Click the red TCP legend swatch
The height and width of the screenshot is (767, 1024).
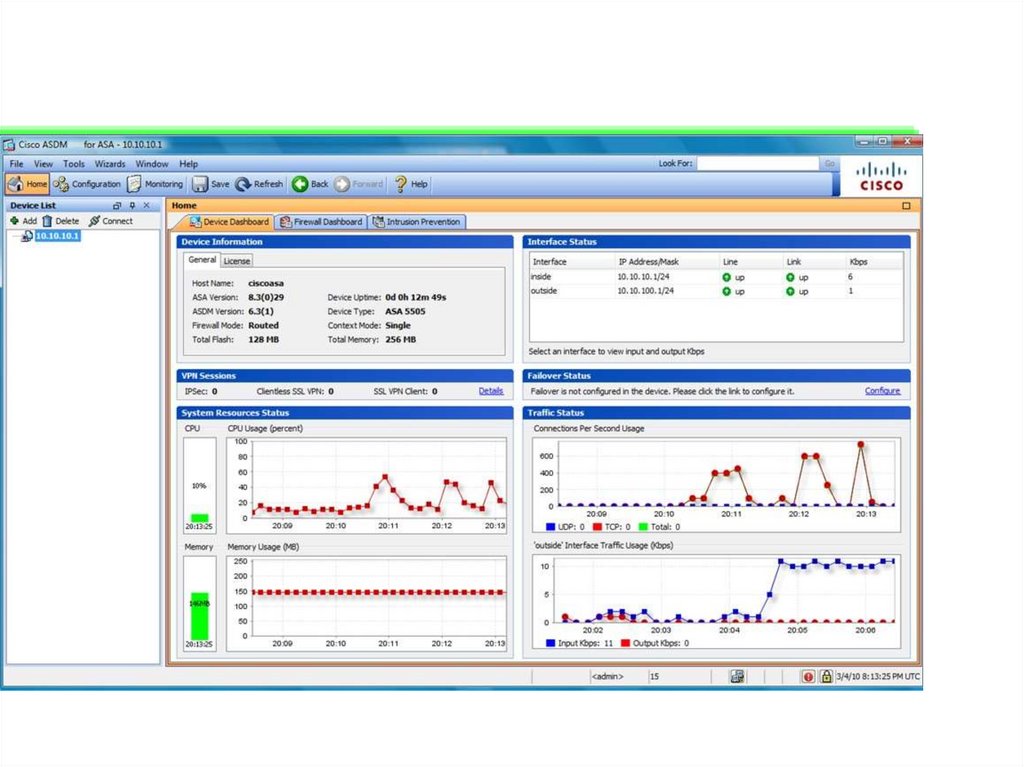point(597,527)
